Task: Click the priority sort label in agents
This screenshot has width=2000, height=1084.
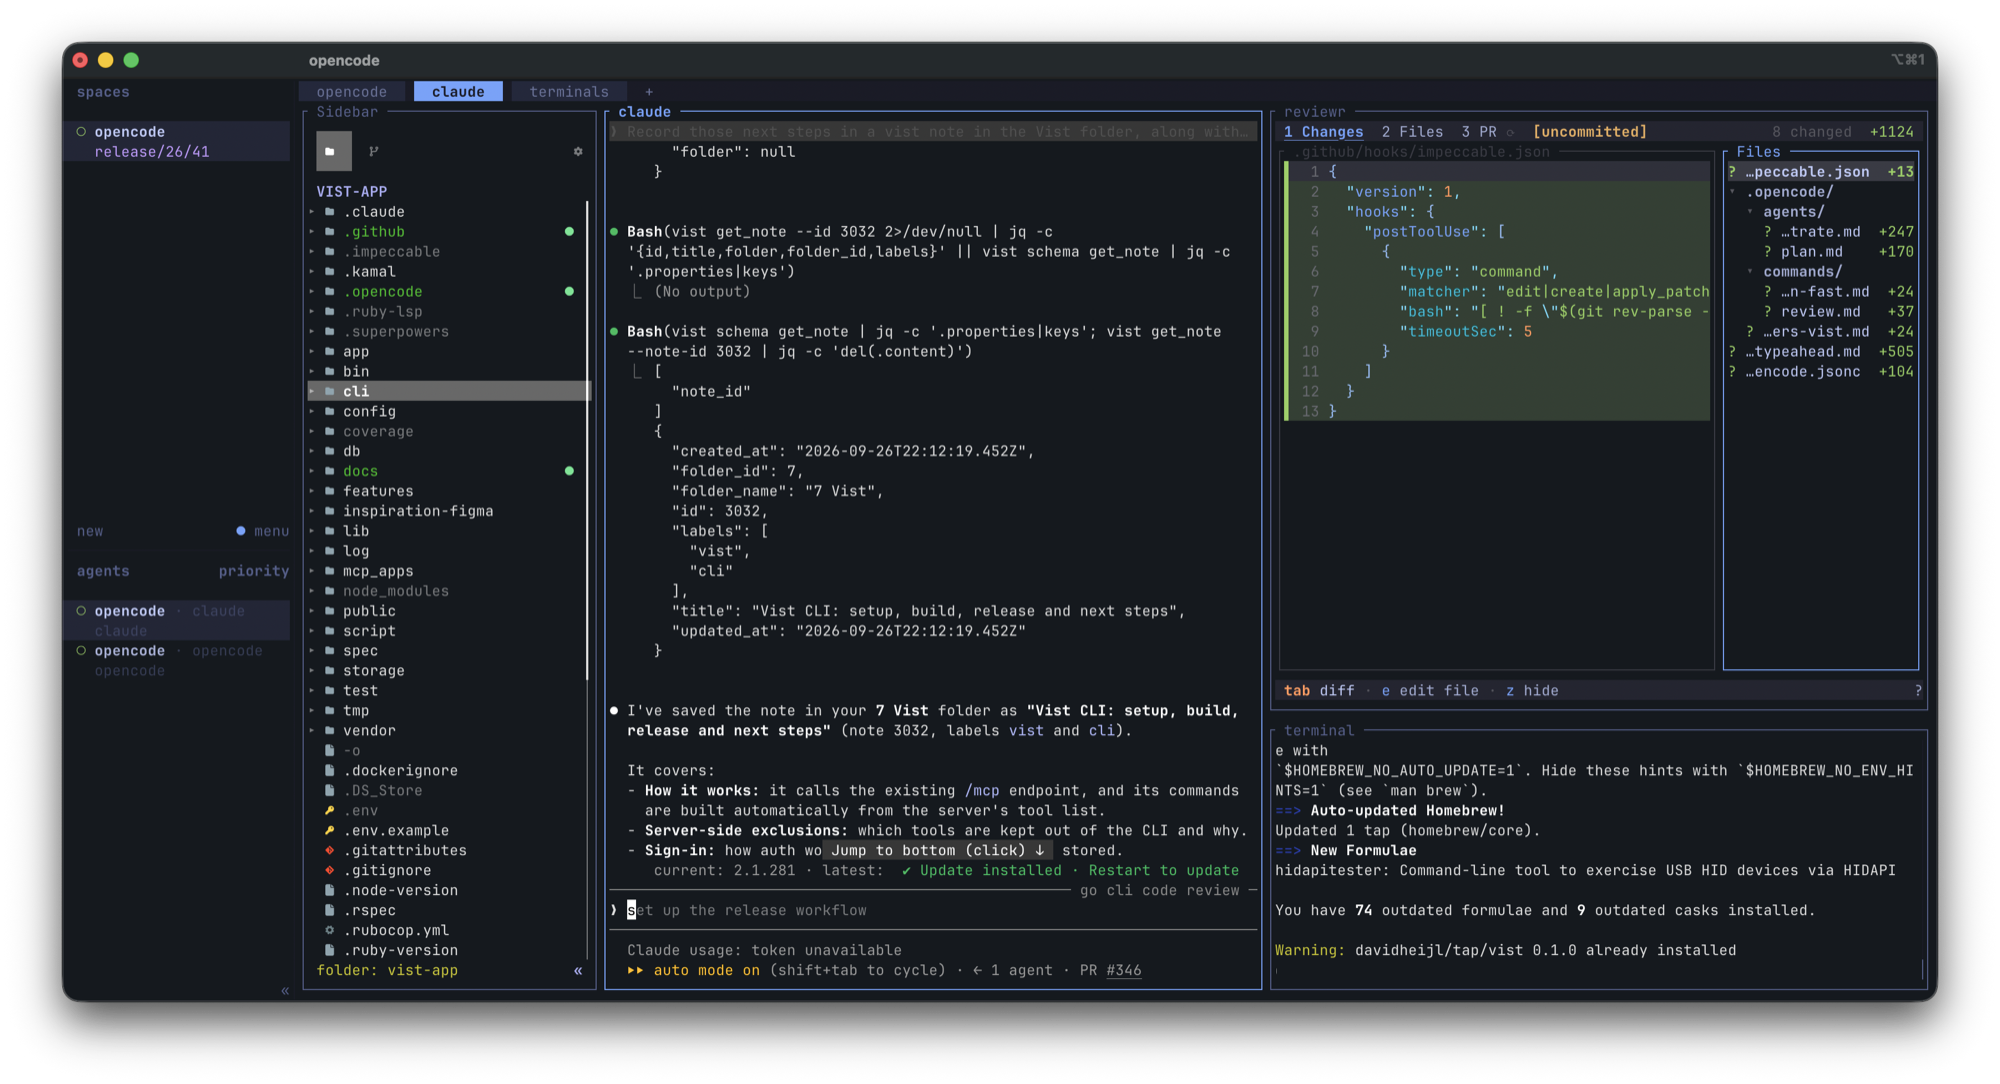Action: pyautogui.click(x=254, y=571)
